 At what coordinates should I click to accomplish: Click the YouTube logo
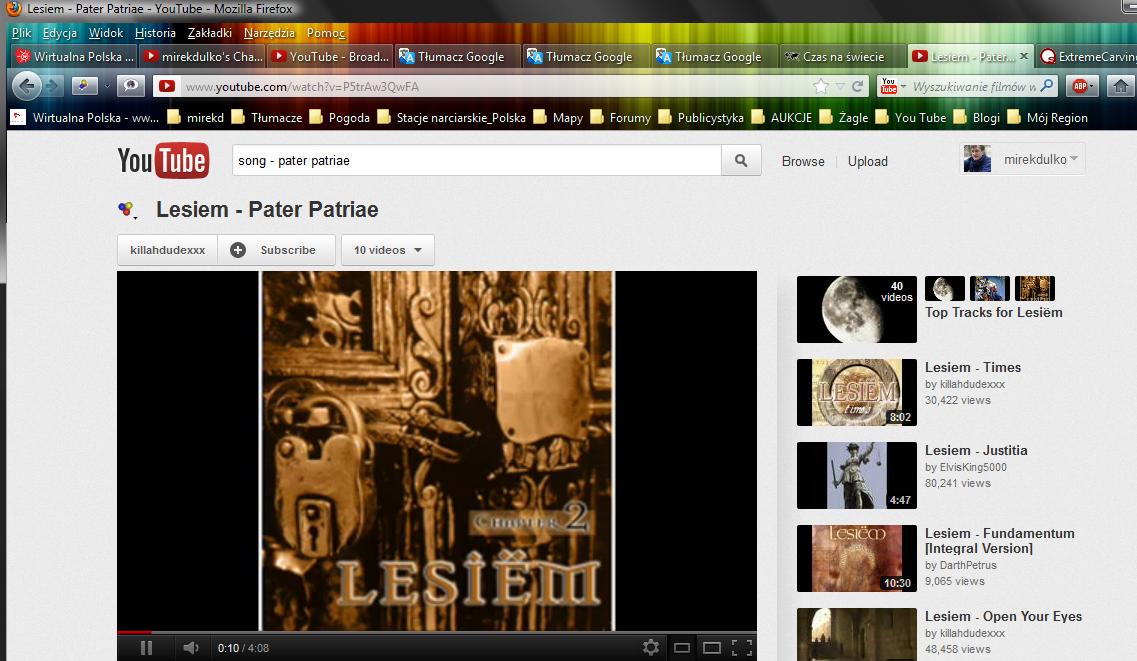point(162,160)
